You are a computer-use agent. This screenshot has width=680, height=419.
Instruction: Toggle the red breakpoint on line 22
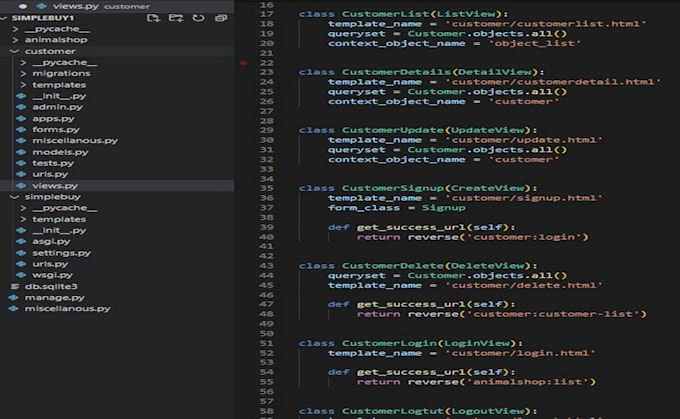[244, 63]
